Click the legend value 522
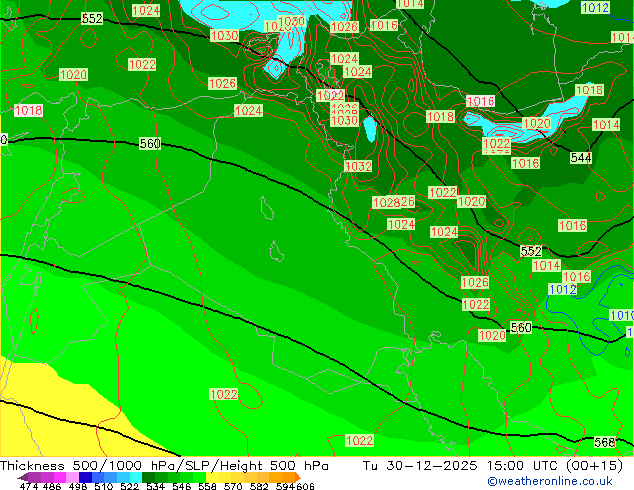Viewport: 634px width, 490px height. point(129,486)
